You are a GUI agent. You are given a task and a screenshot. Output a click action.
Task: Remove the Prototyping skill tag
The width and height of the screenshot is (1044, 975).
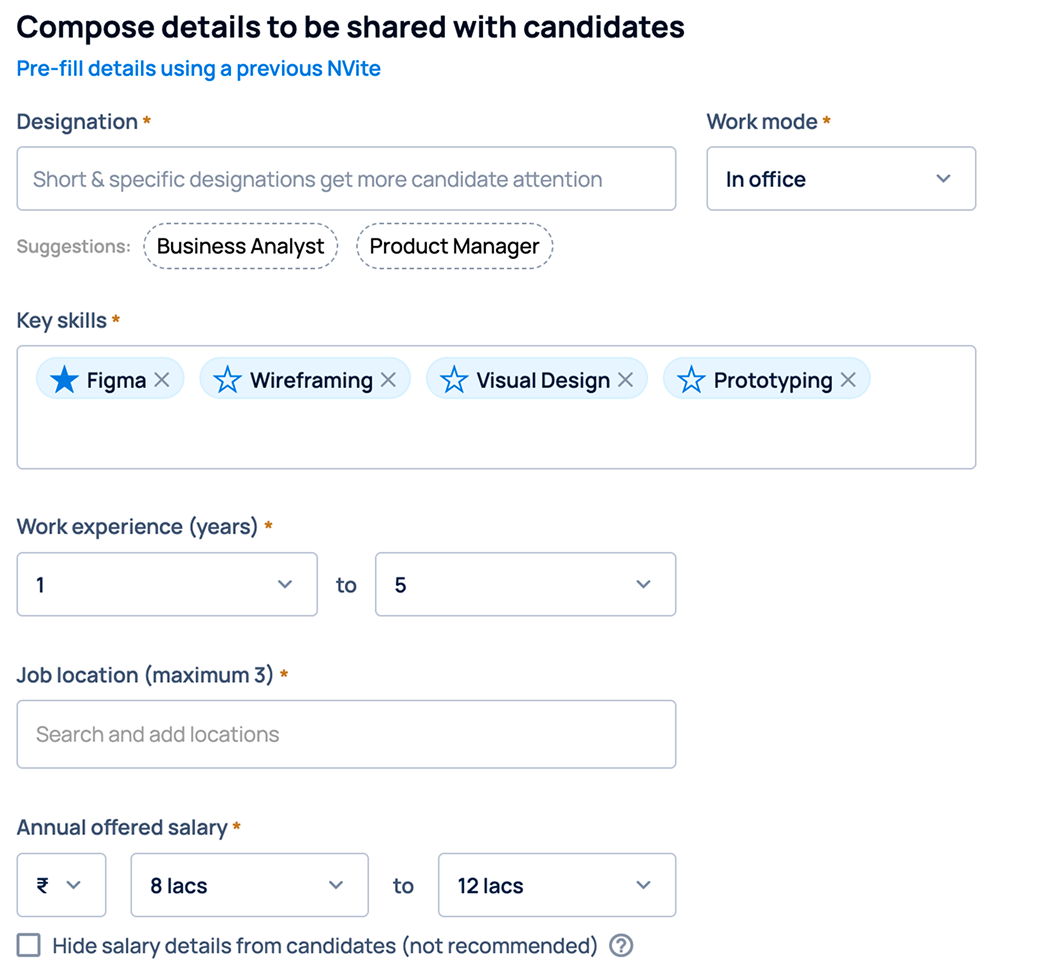click(848, 380)
